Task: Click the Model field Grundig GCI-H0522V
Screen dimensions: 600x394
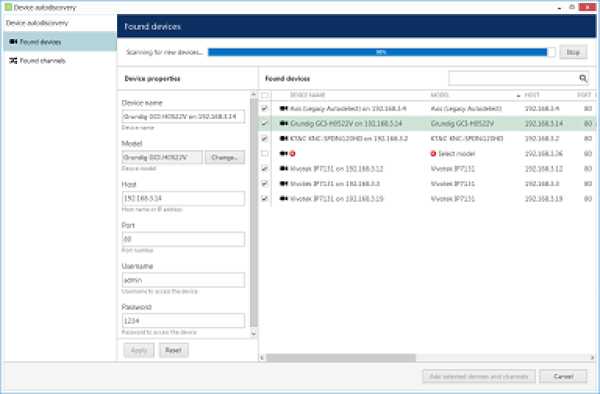Action: (x=162, y=157)
